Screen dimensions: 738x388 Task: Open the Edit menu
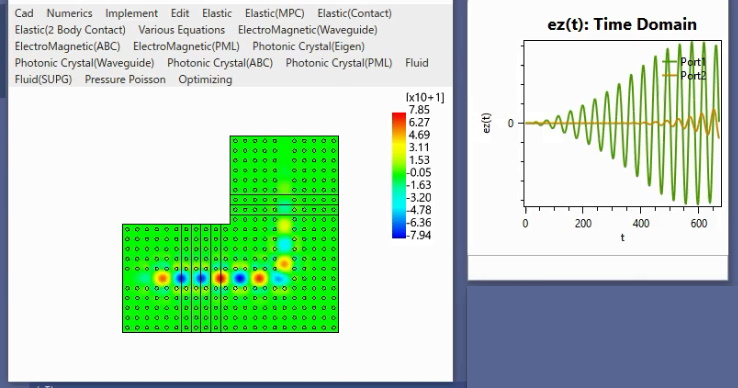click(x=180, y=13)
